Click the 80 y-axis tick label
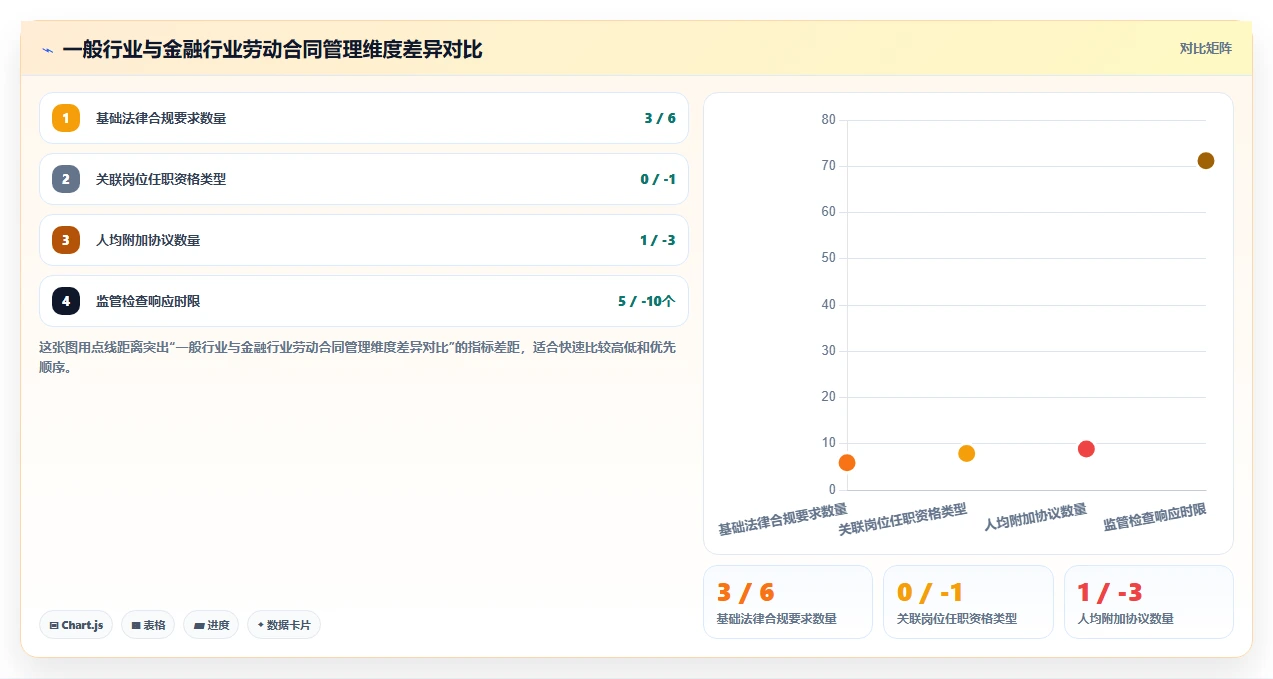This screenshot has width=1273, height=679. click(x=828, y=119)
